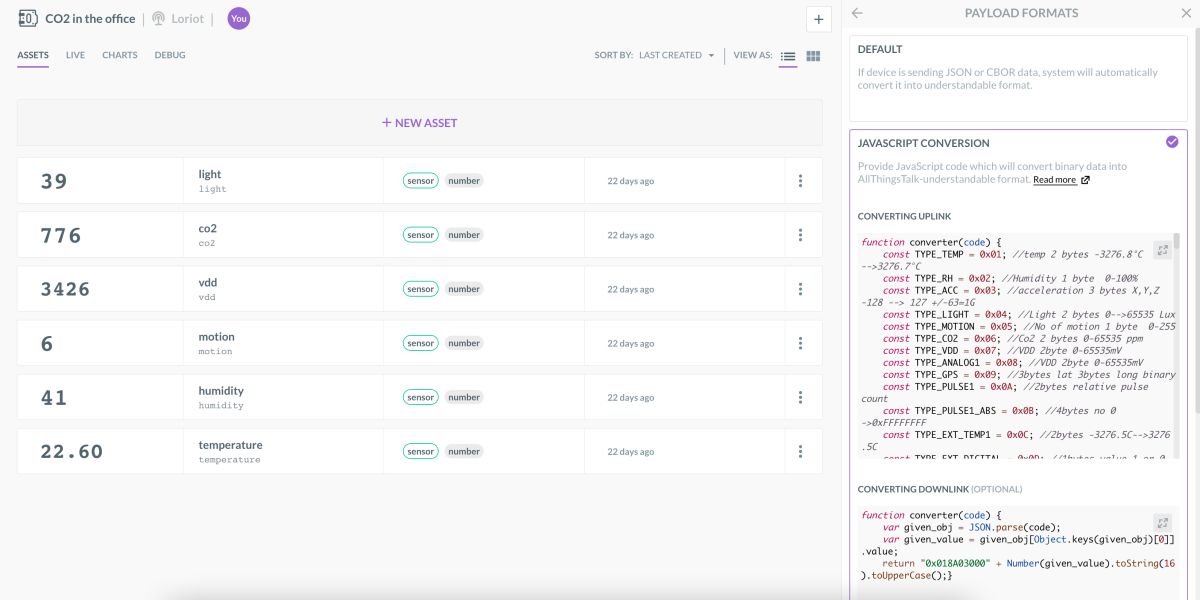Click the sensor tag on humidity row
The height and width of the screenshot is (600, 1200).
tap(420, 397)
